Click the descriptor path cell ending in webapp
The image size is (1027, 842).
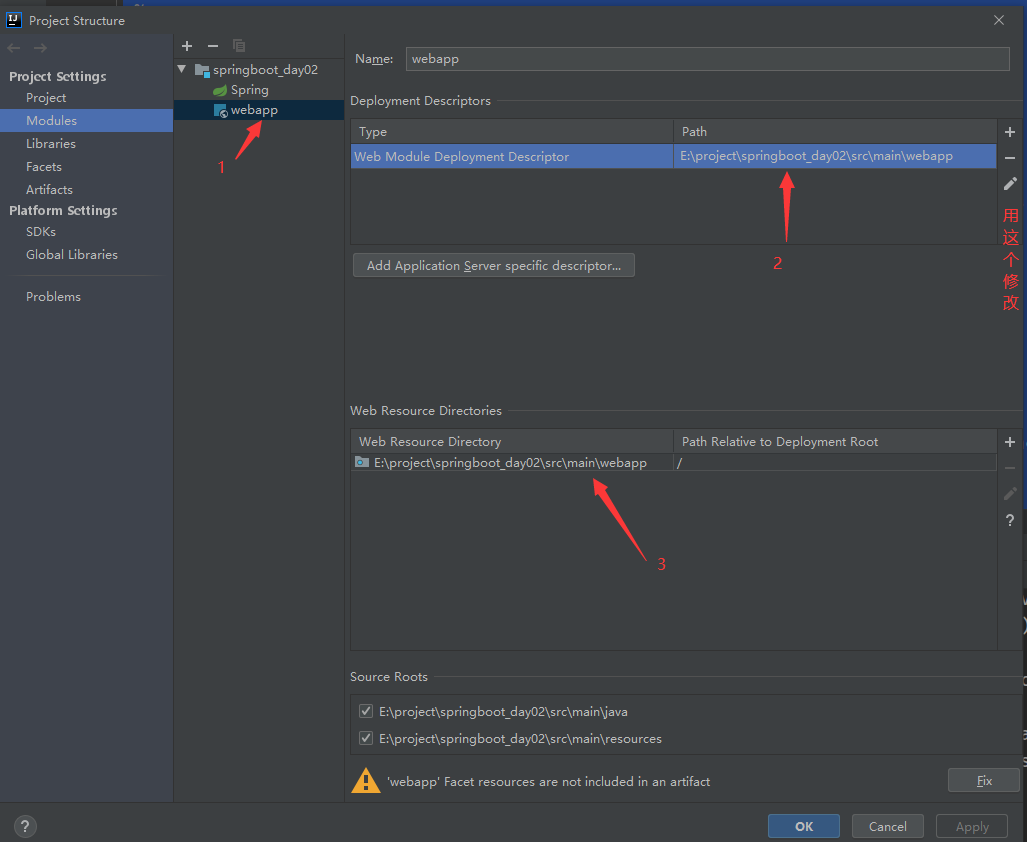tap(835, 156)
